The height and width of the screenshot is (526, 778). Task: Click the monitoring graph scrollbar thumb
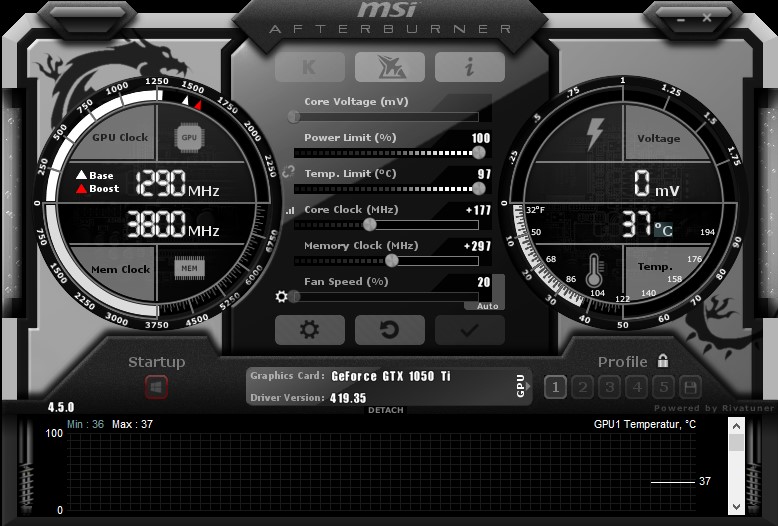click(736, 443)
